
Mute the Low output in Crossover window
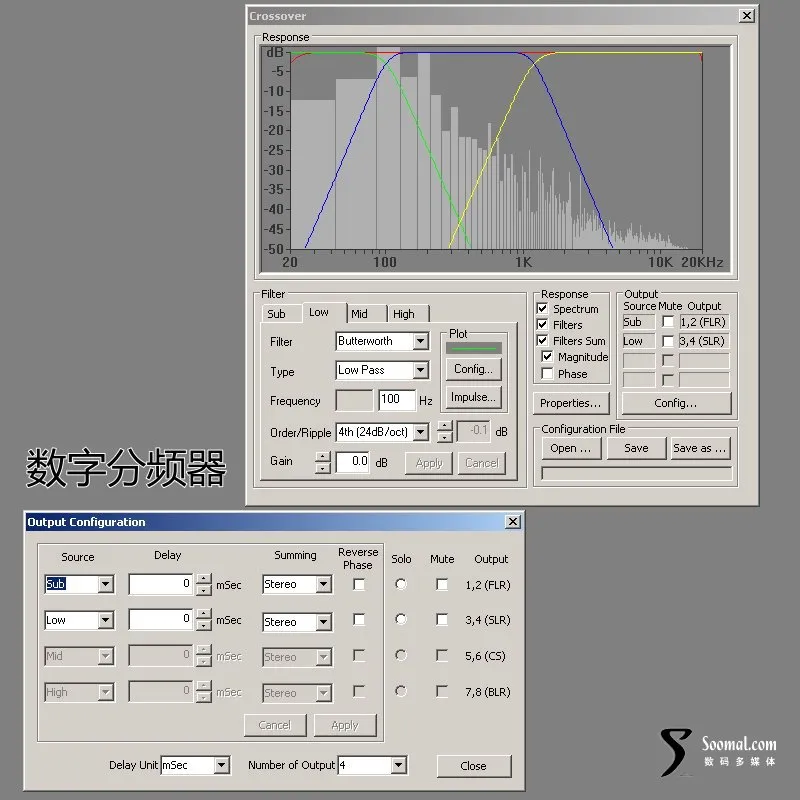tap(667, 341)
